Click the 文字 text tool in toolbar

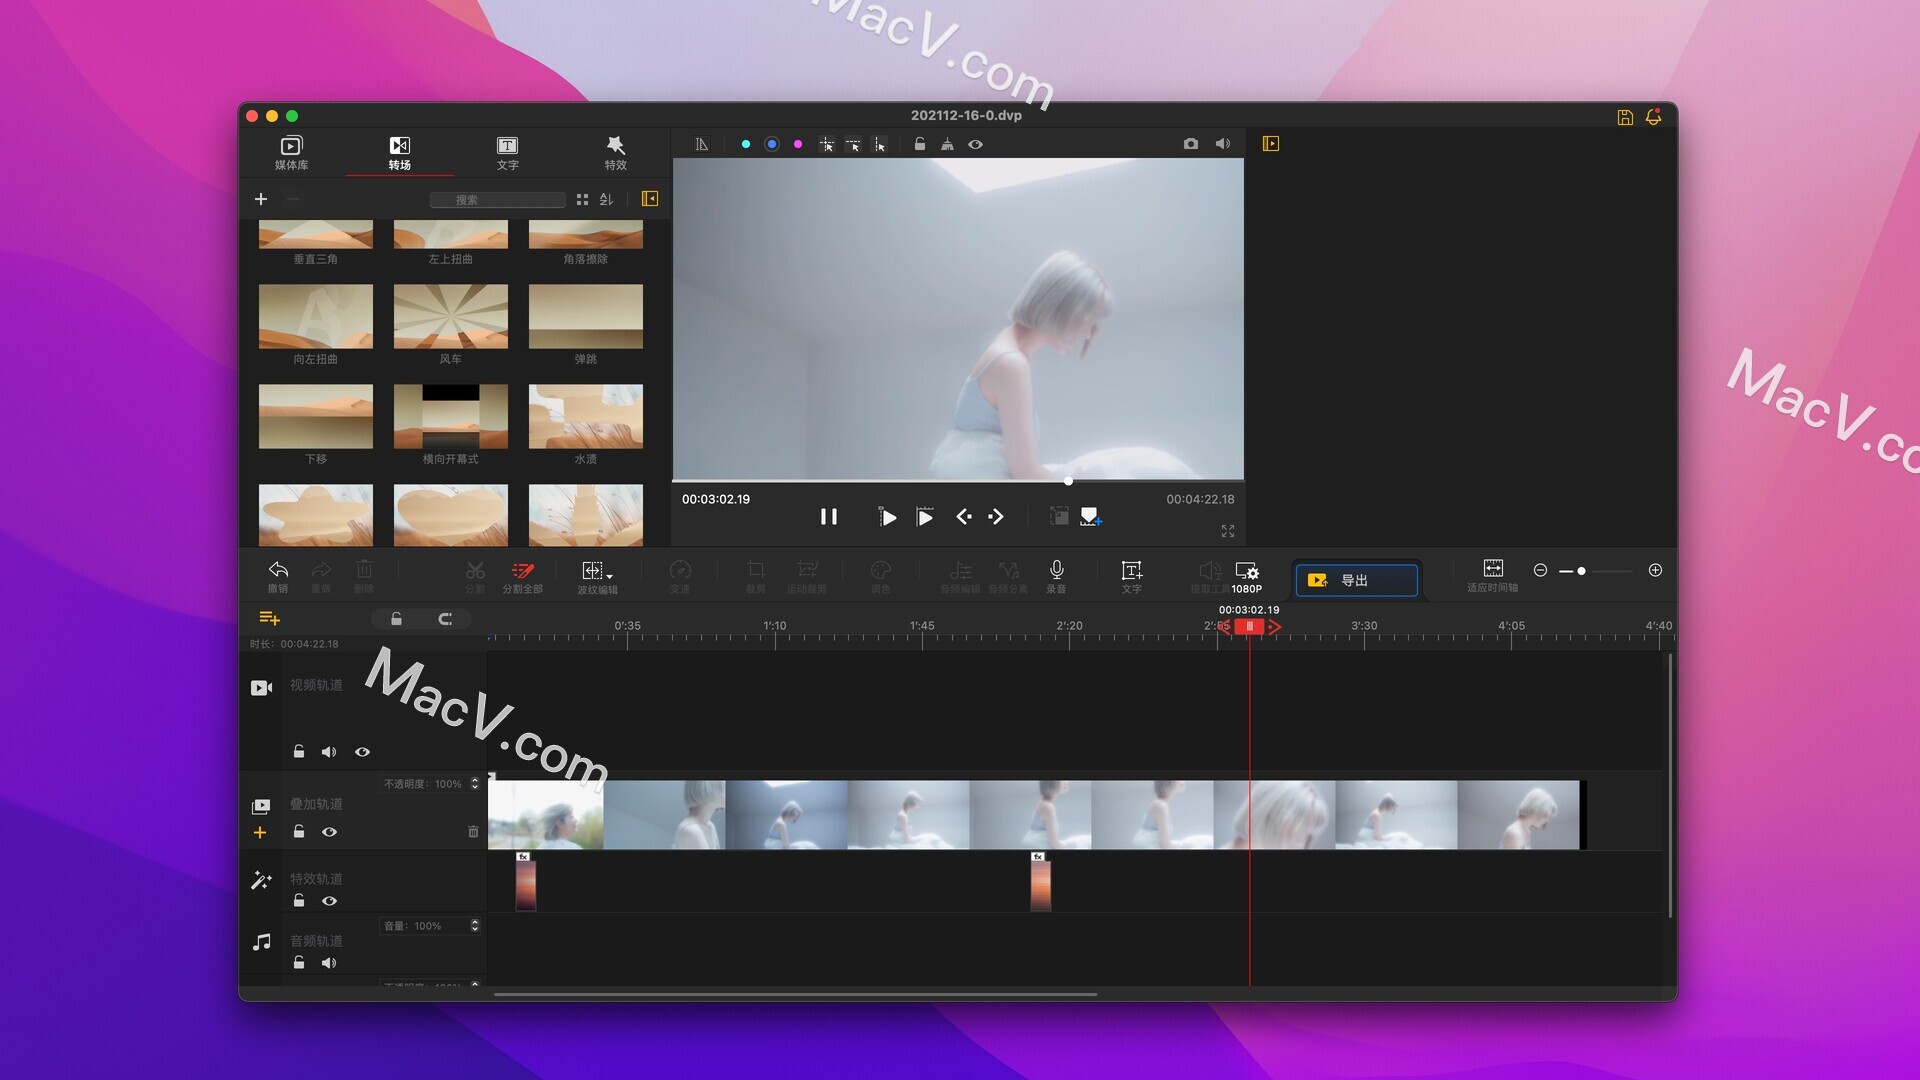pyautogui.click(x=1132, y=576)
